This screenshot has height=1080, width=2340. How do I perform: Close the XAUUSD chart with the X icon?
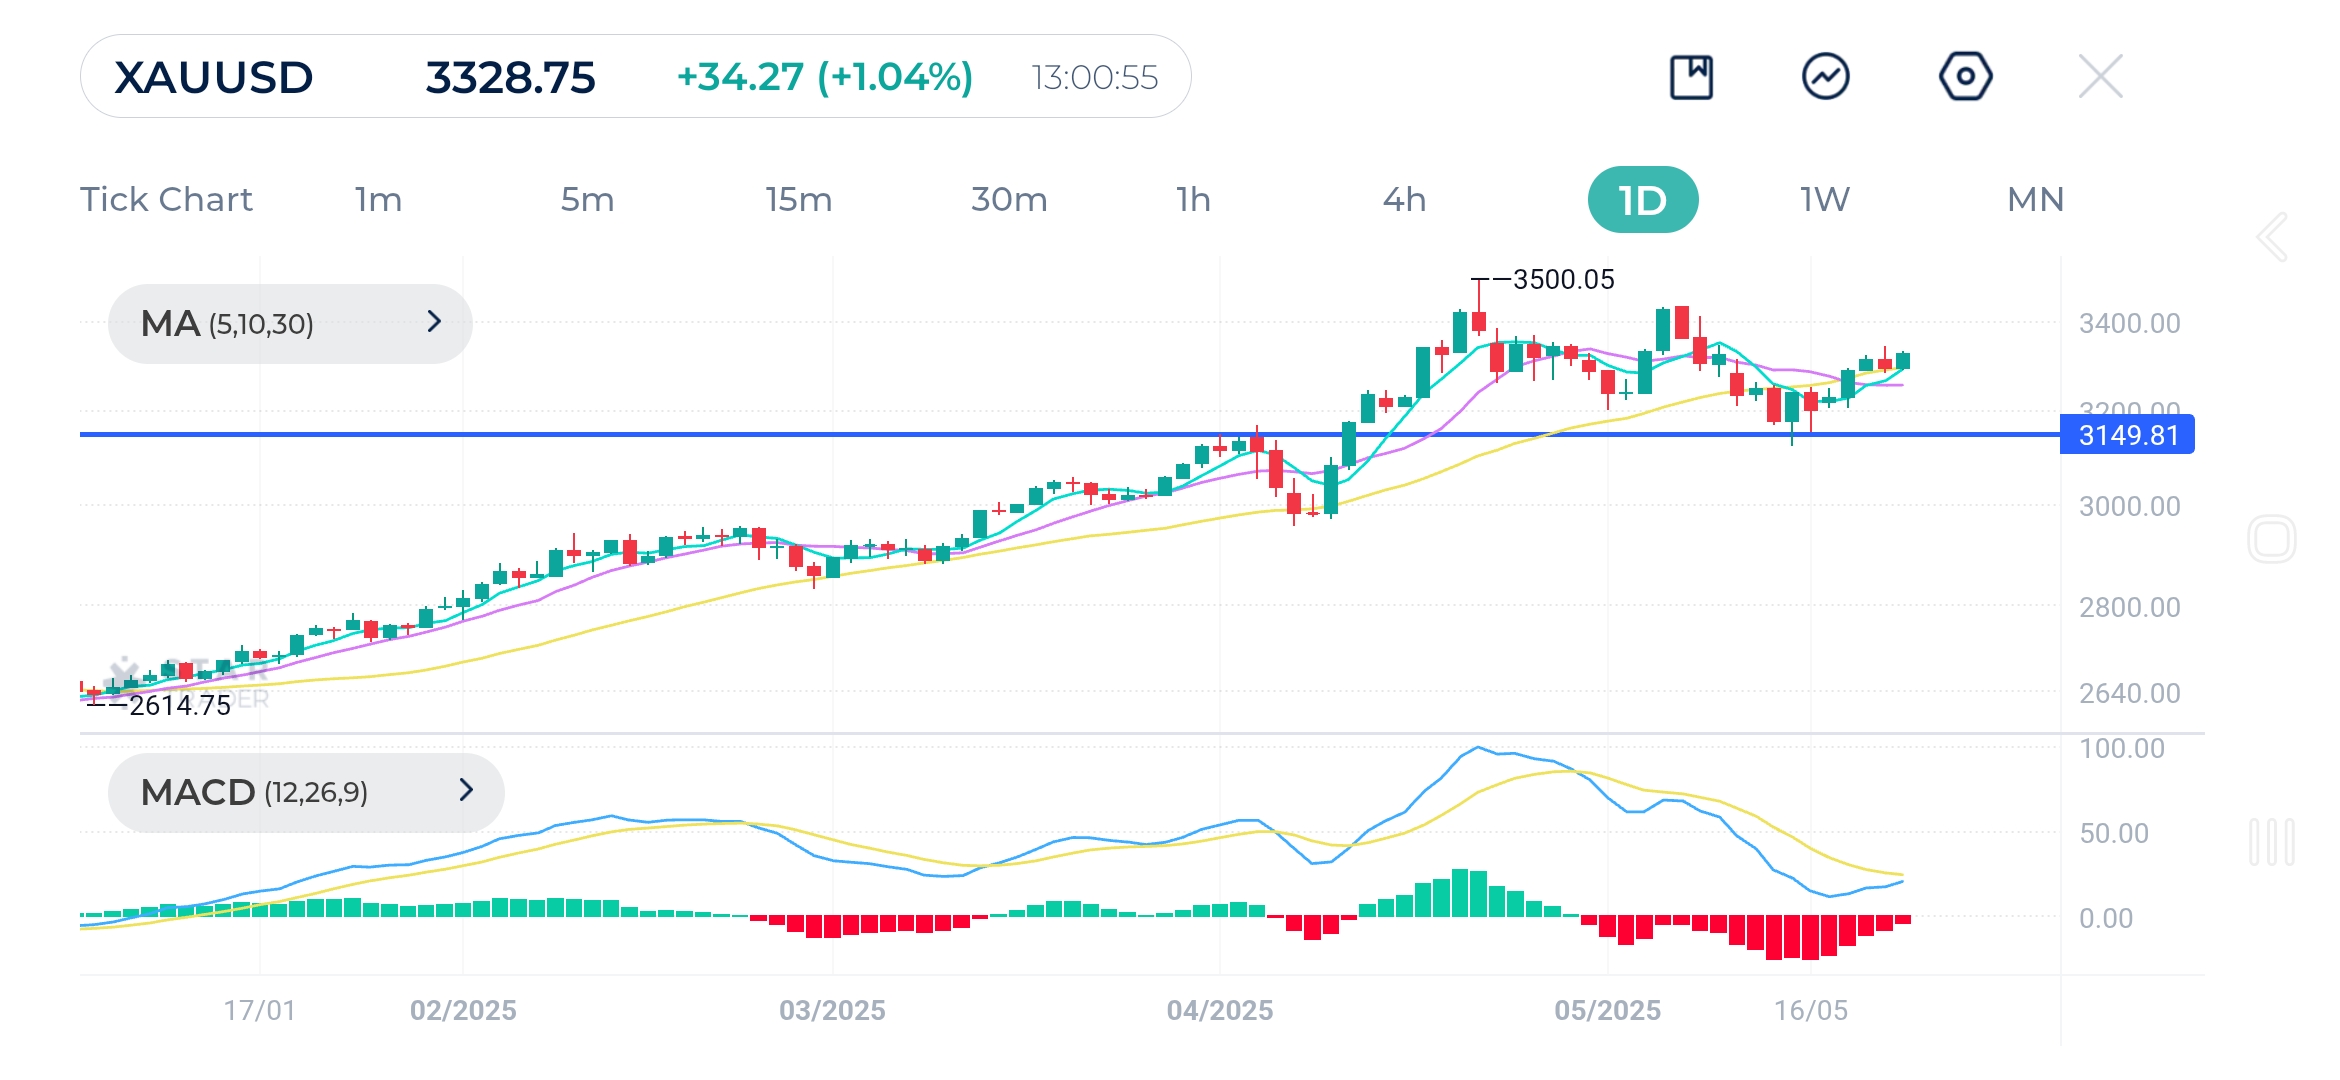click(x=2099, y=75)
